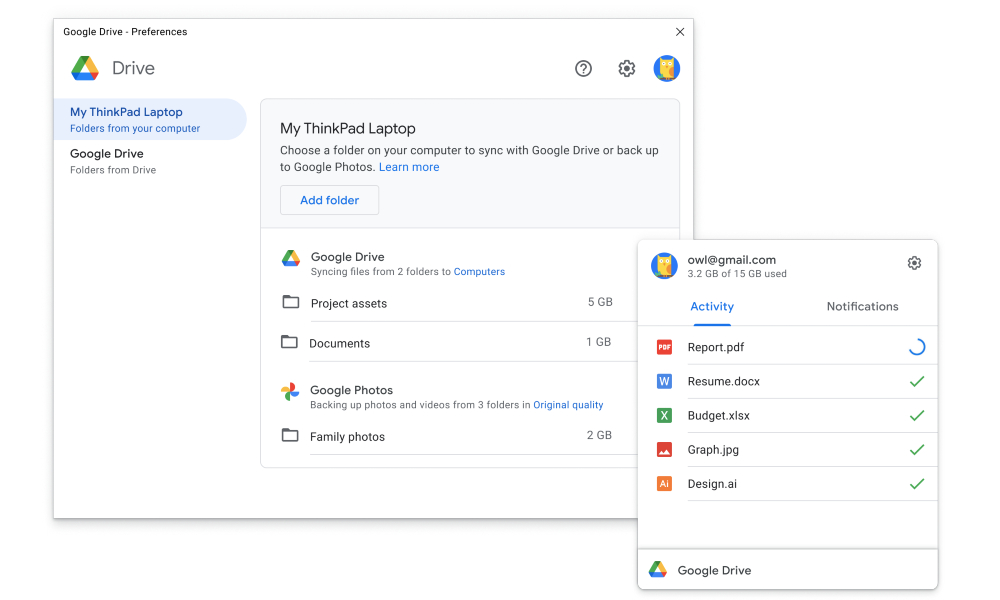Click the Budget.xlsx file name
Viewport: 1000px width, 600px height.
coord(718,415)
